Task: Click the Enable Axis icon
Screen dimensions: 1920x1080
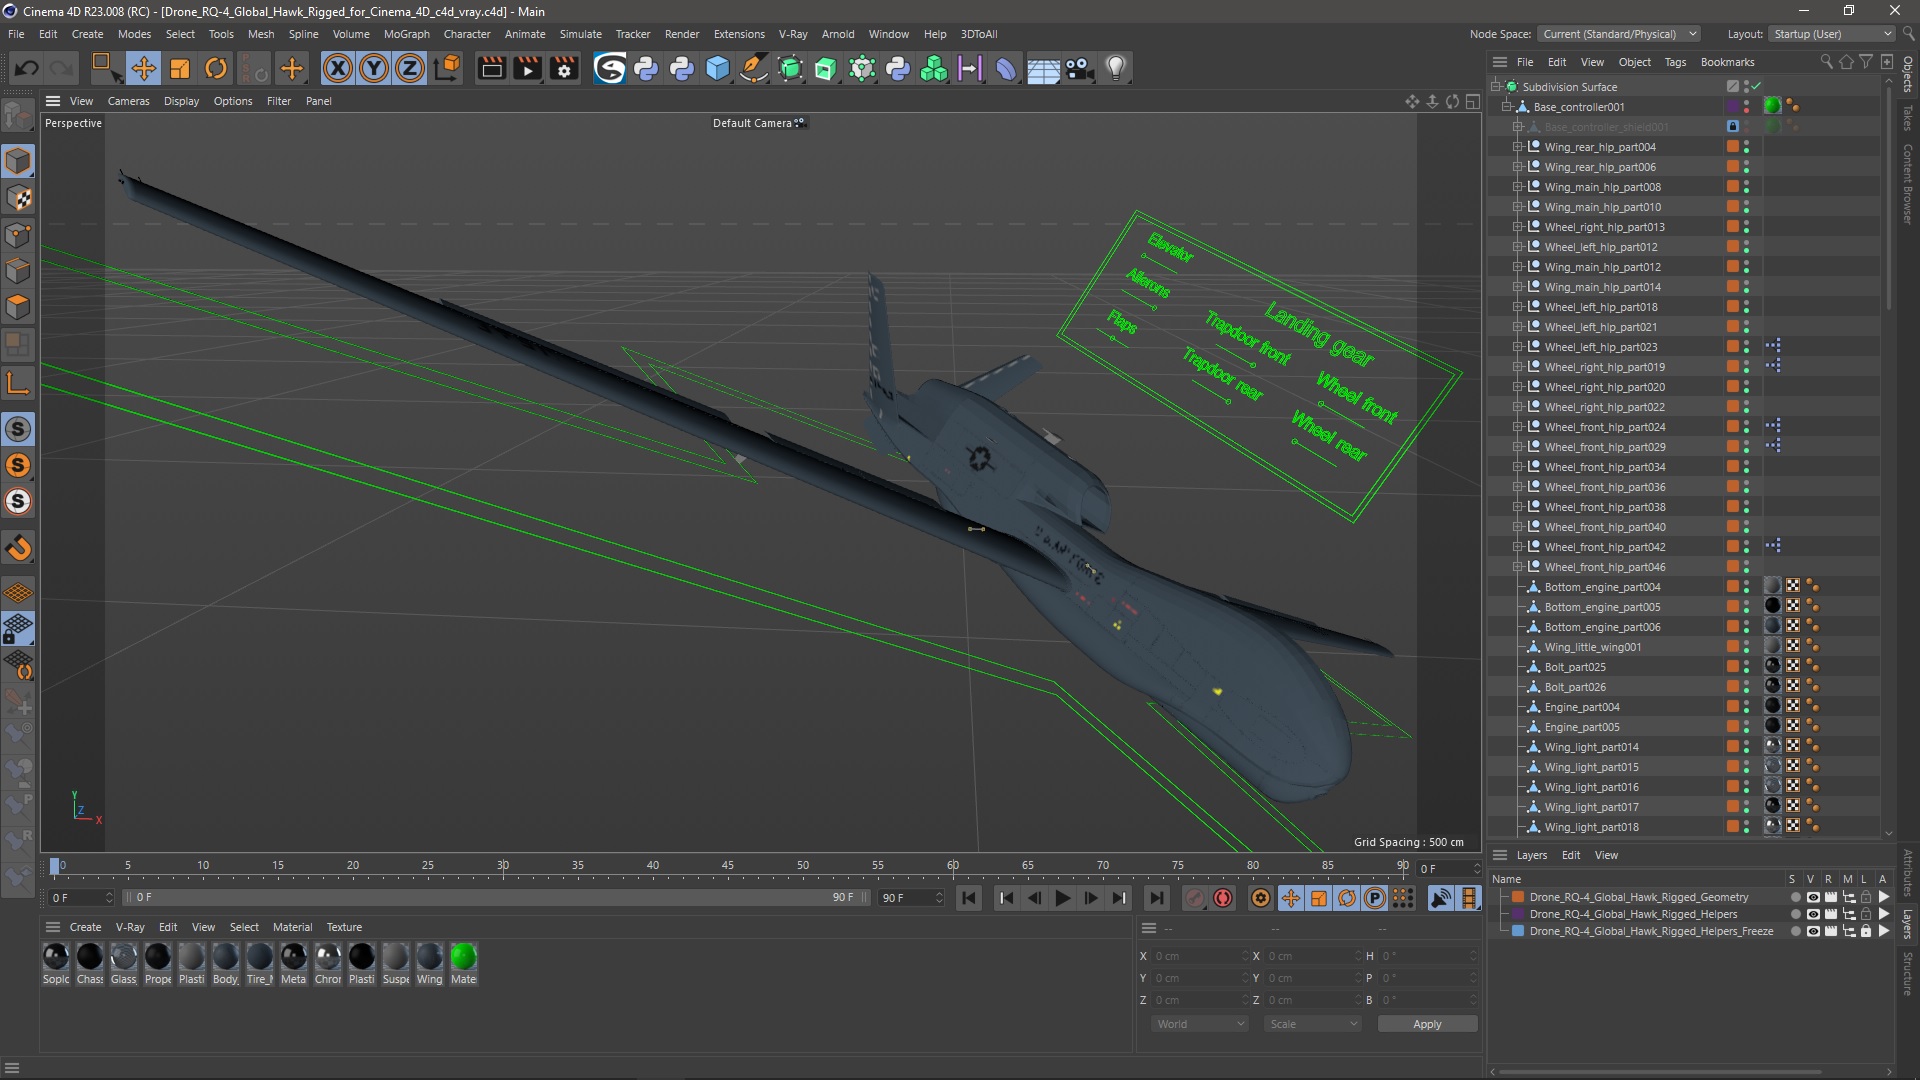Action: click(18, 383)
